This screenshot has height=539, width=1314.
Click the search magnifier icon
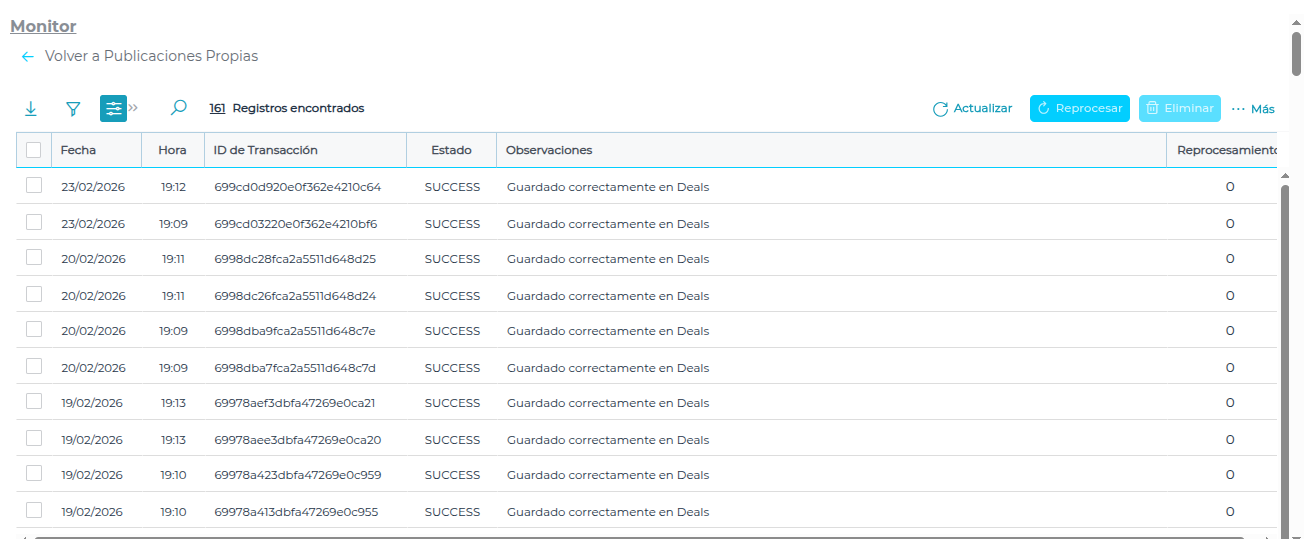(x=179, y=108)
